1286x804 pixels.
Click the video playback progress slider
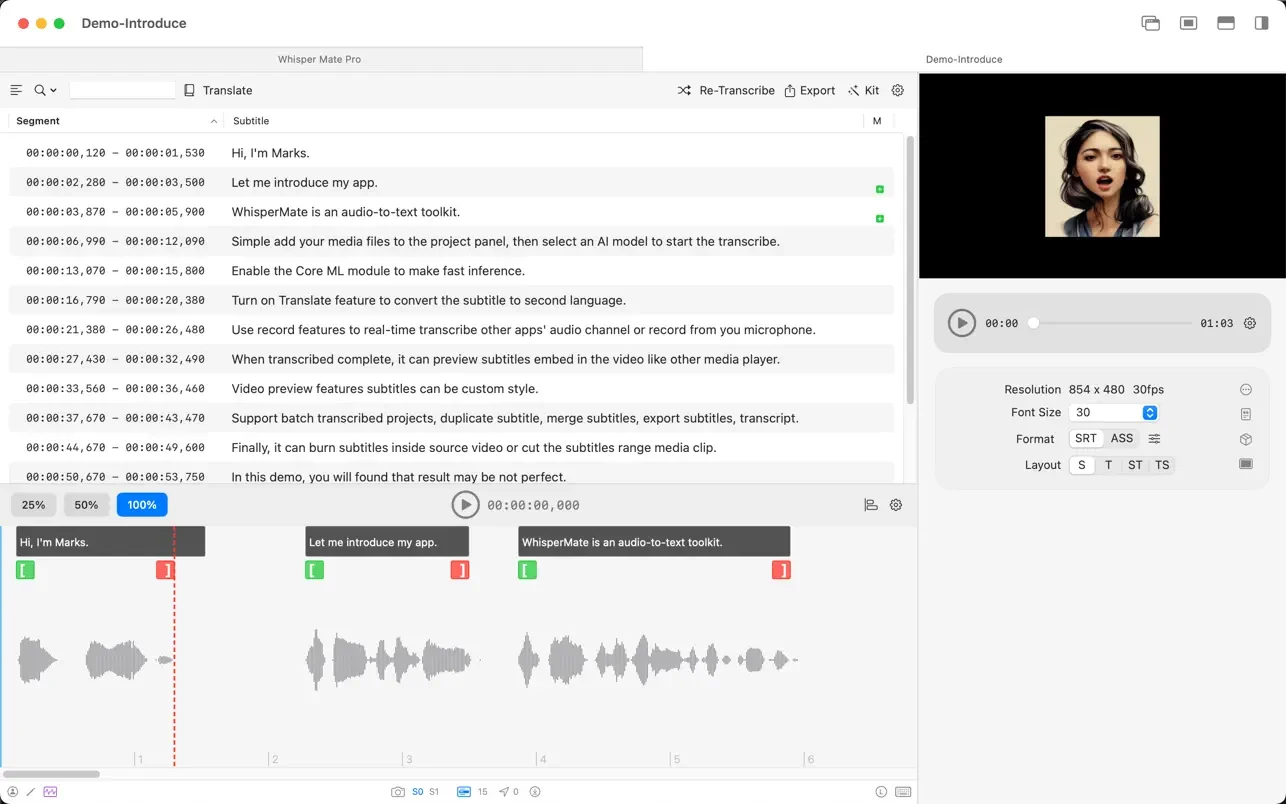[x=1112, y=323]
